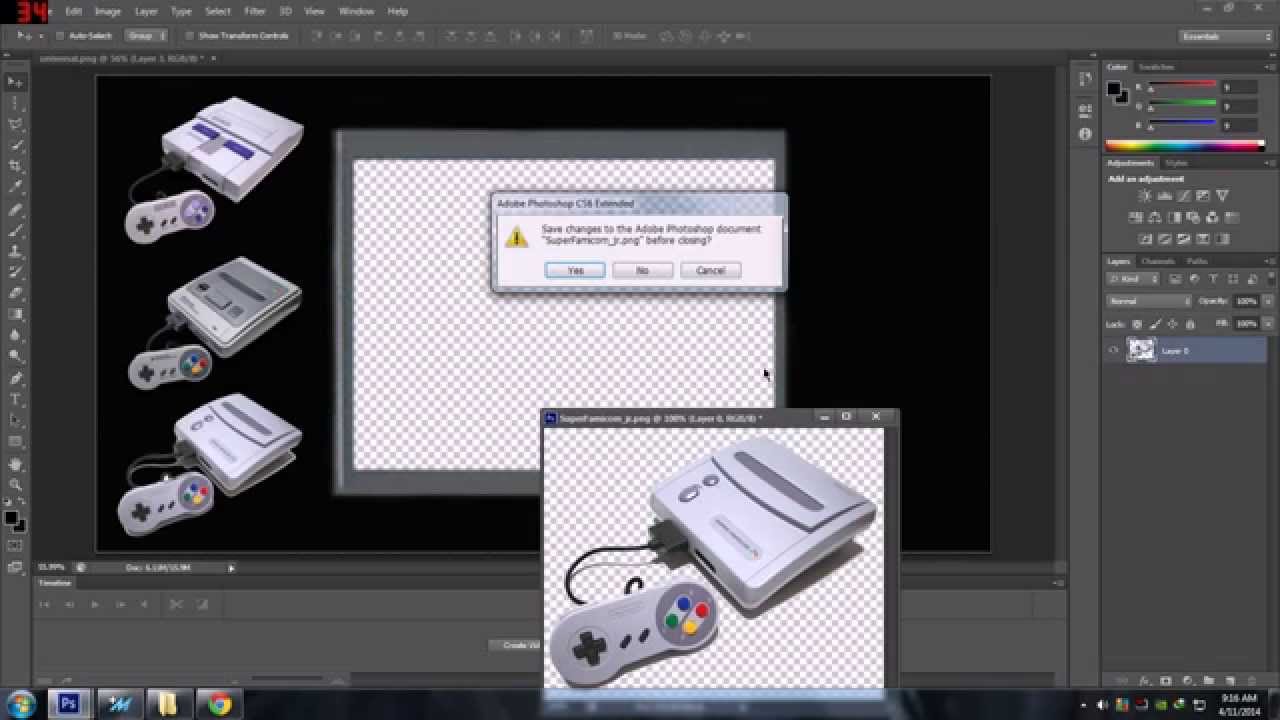The height and width of the screenshot is (720, 1280).
Task: Click the foreground color swatch in Color panel
Action: (x=1114, y=89)
